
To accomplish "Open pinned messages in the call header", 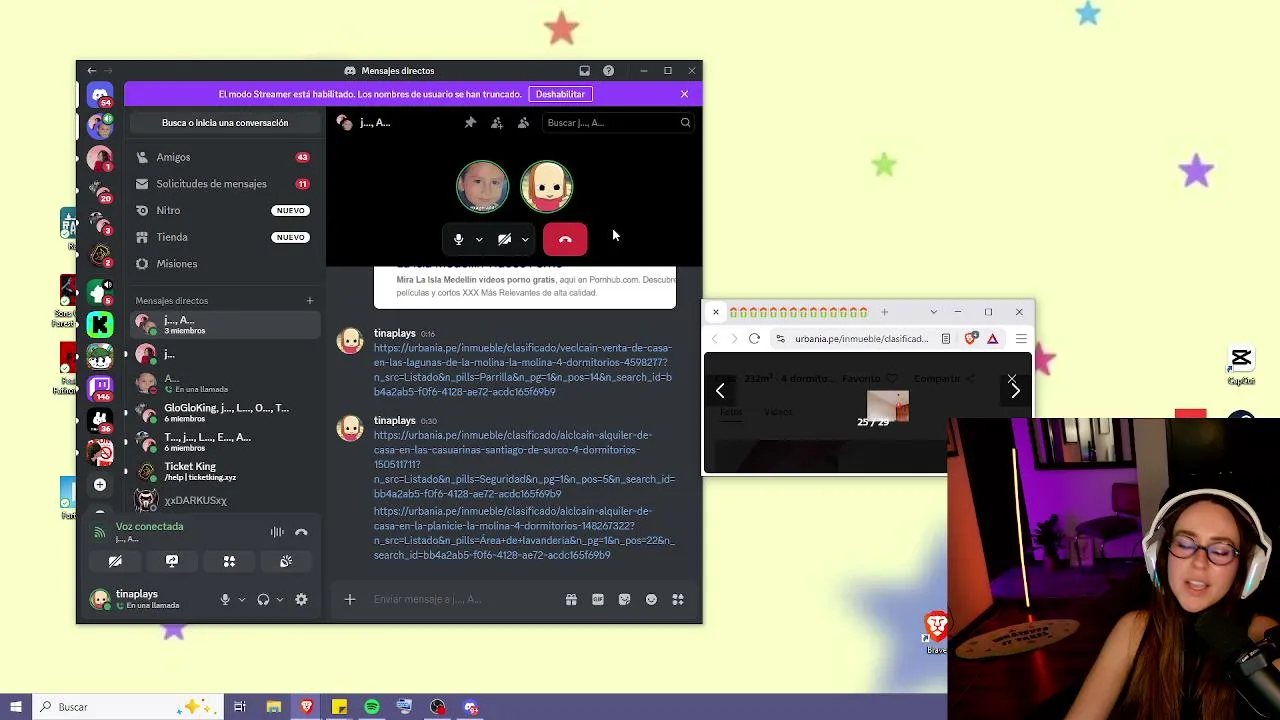I will (470, 123).
